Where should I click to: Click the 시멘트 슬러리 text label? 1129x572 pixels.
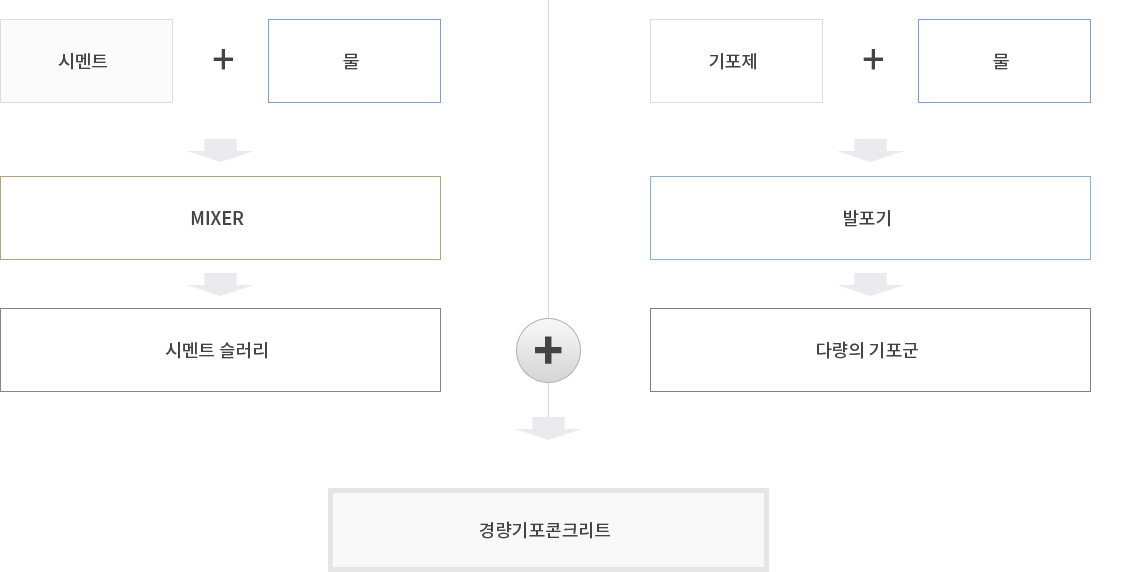(x=217, y=350)
